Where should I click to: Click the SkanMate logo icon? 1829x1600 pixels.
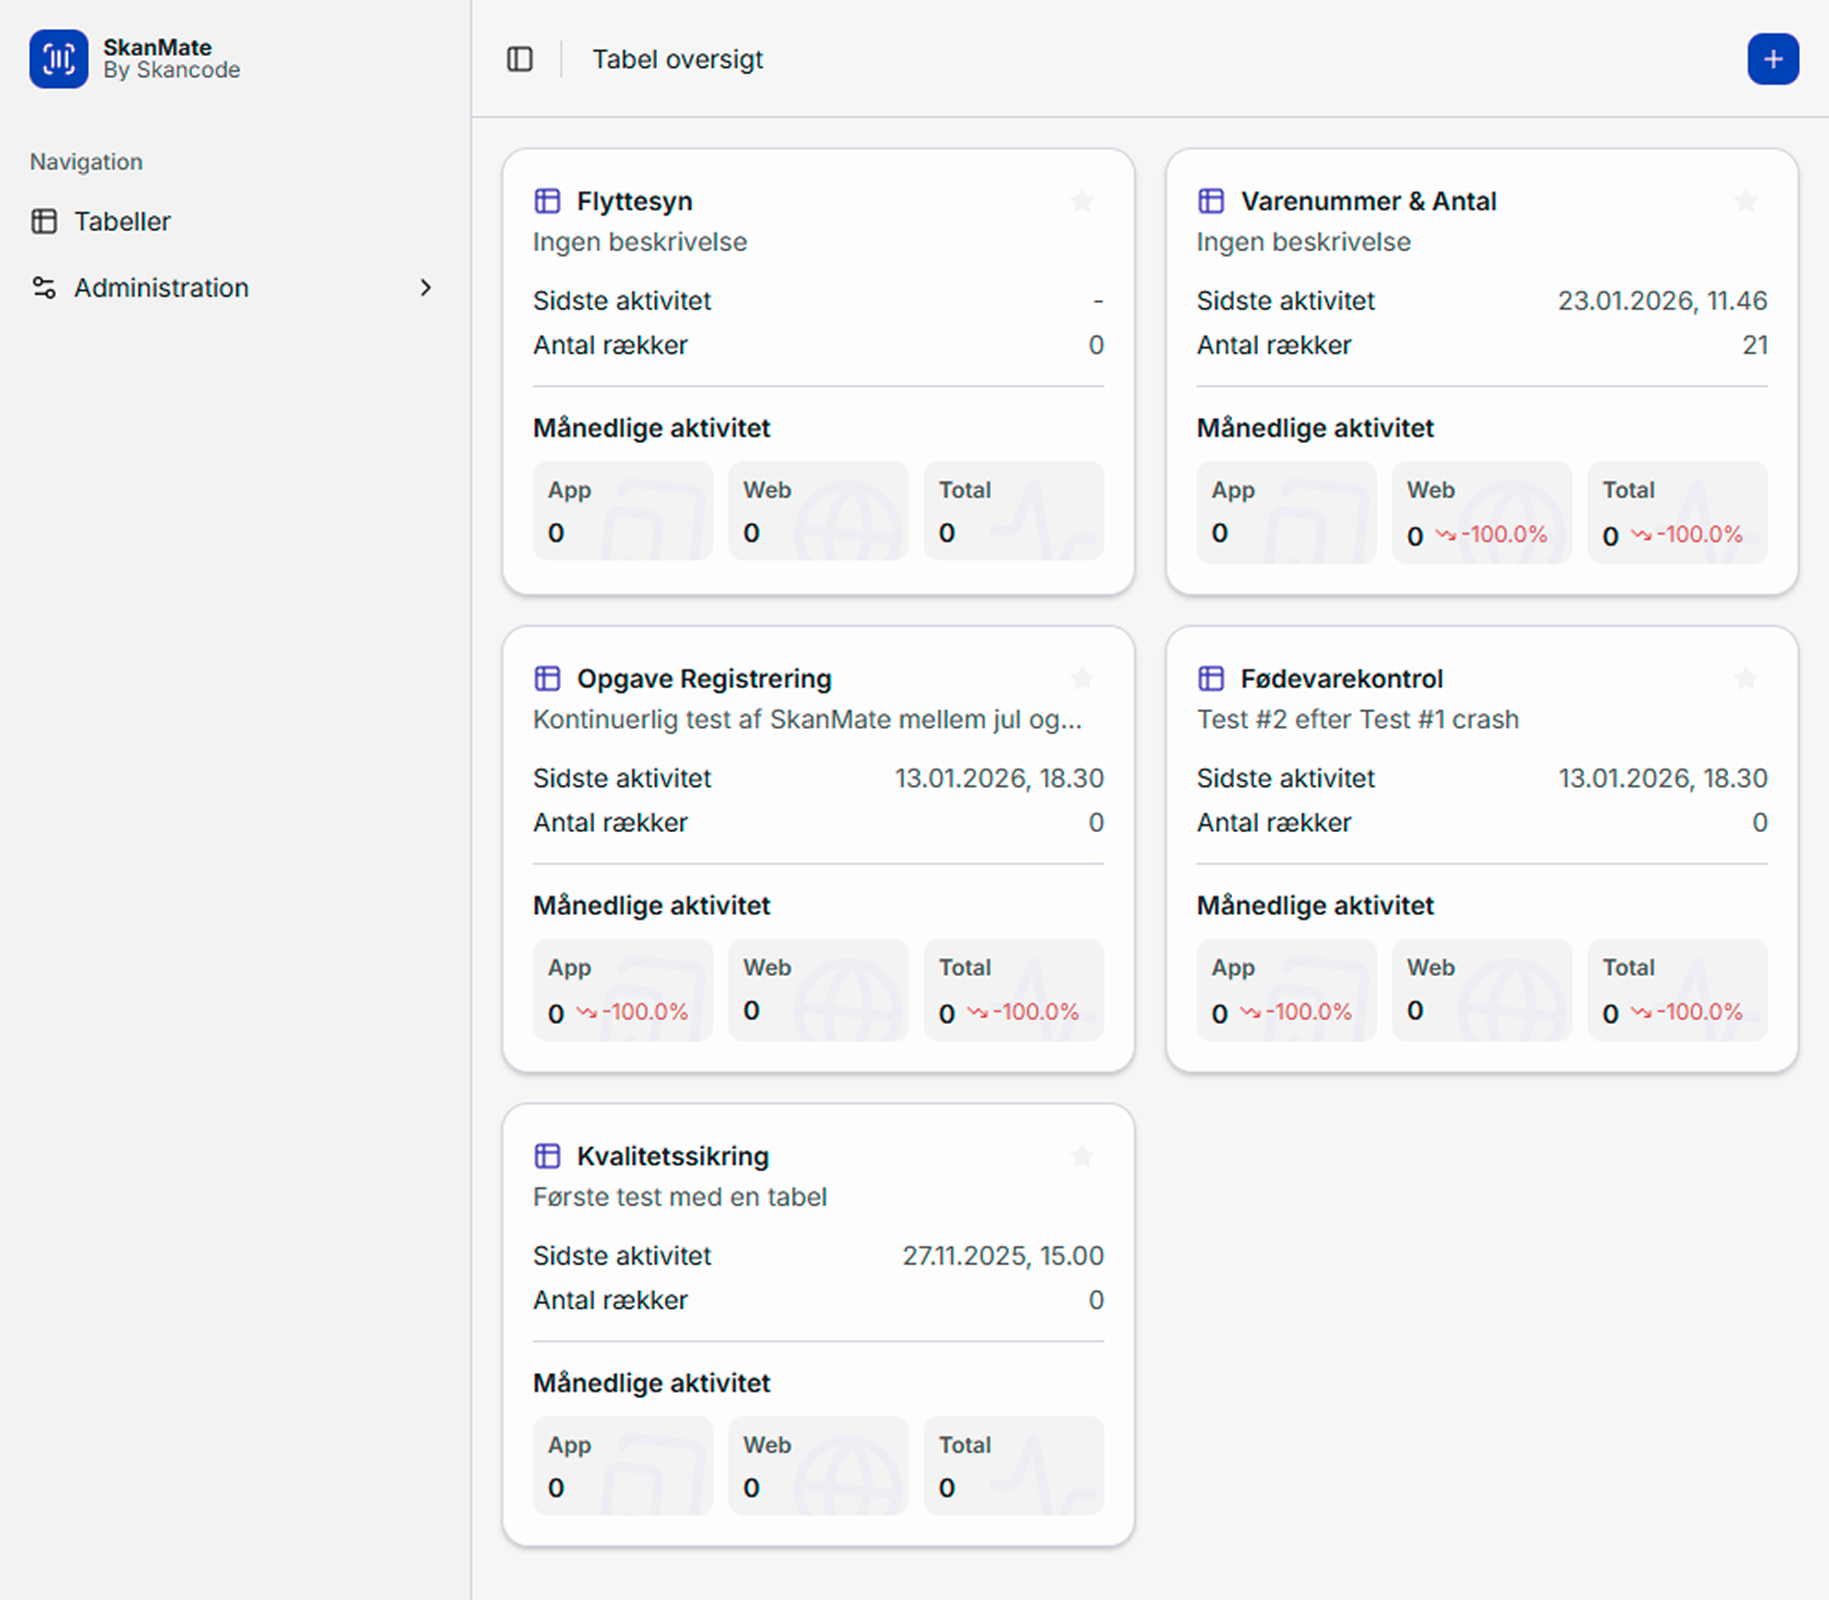click(x=58, y=59)
